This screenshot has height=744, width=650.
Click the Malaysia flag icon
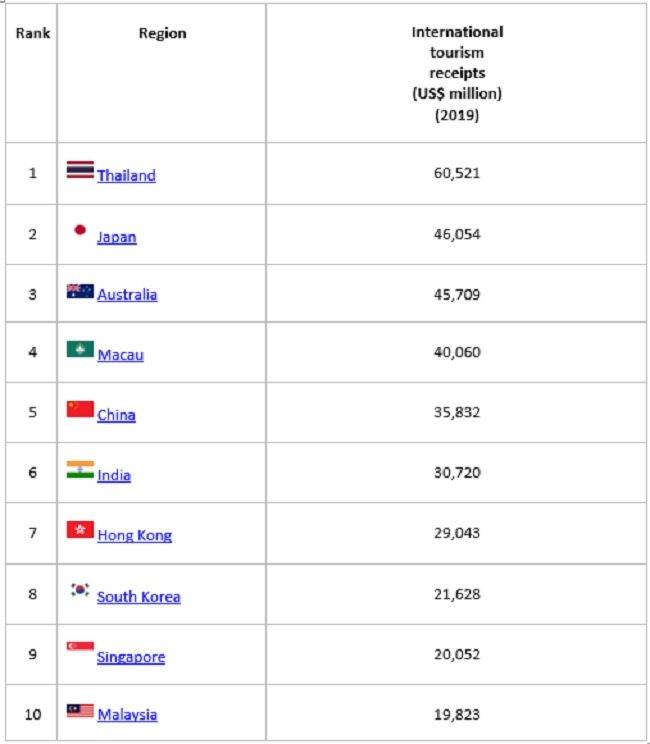pos(80,711)
